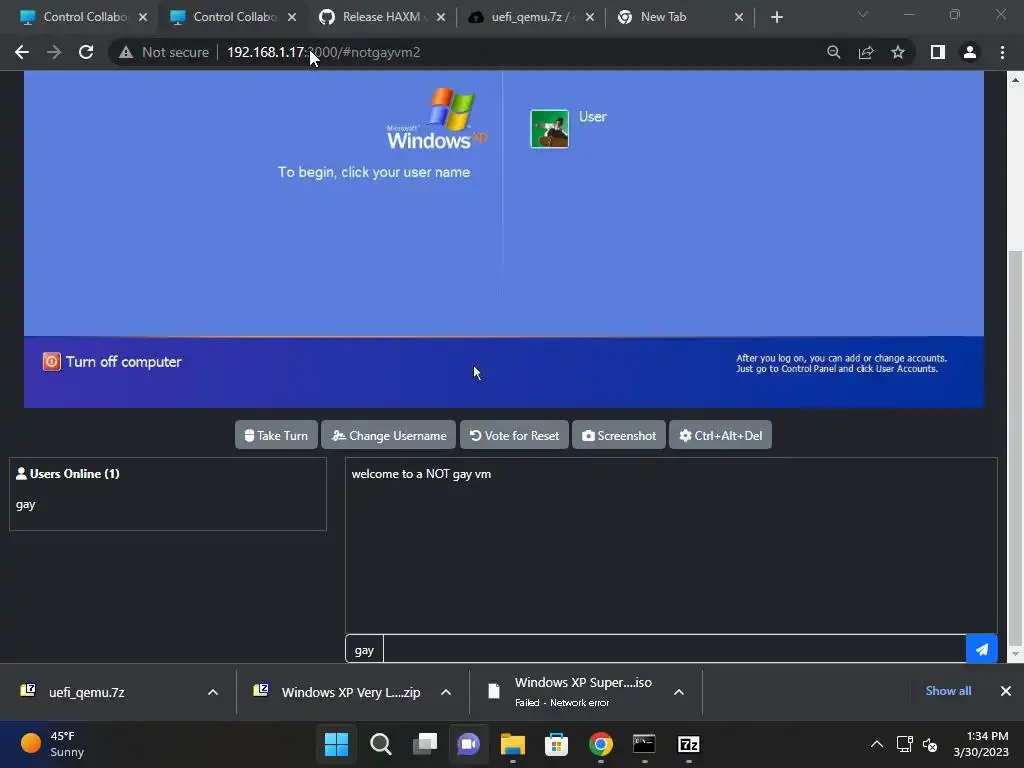Click the Not secure warning icon

pyautogui.click(x=125, y=52)
